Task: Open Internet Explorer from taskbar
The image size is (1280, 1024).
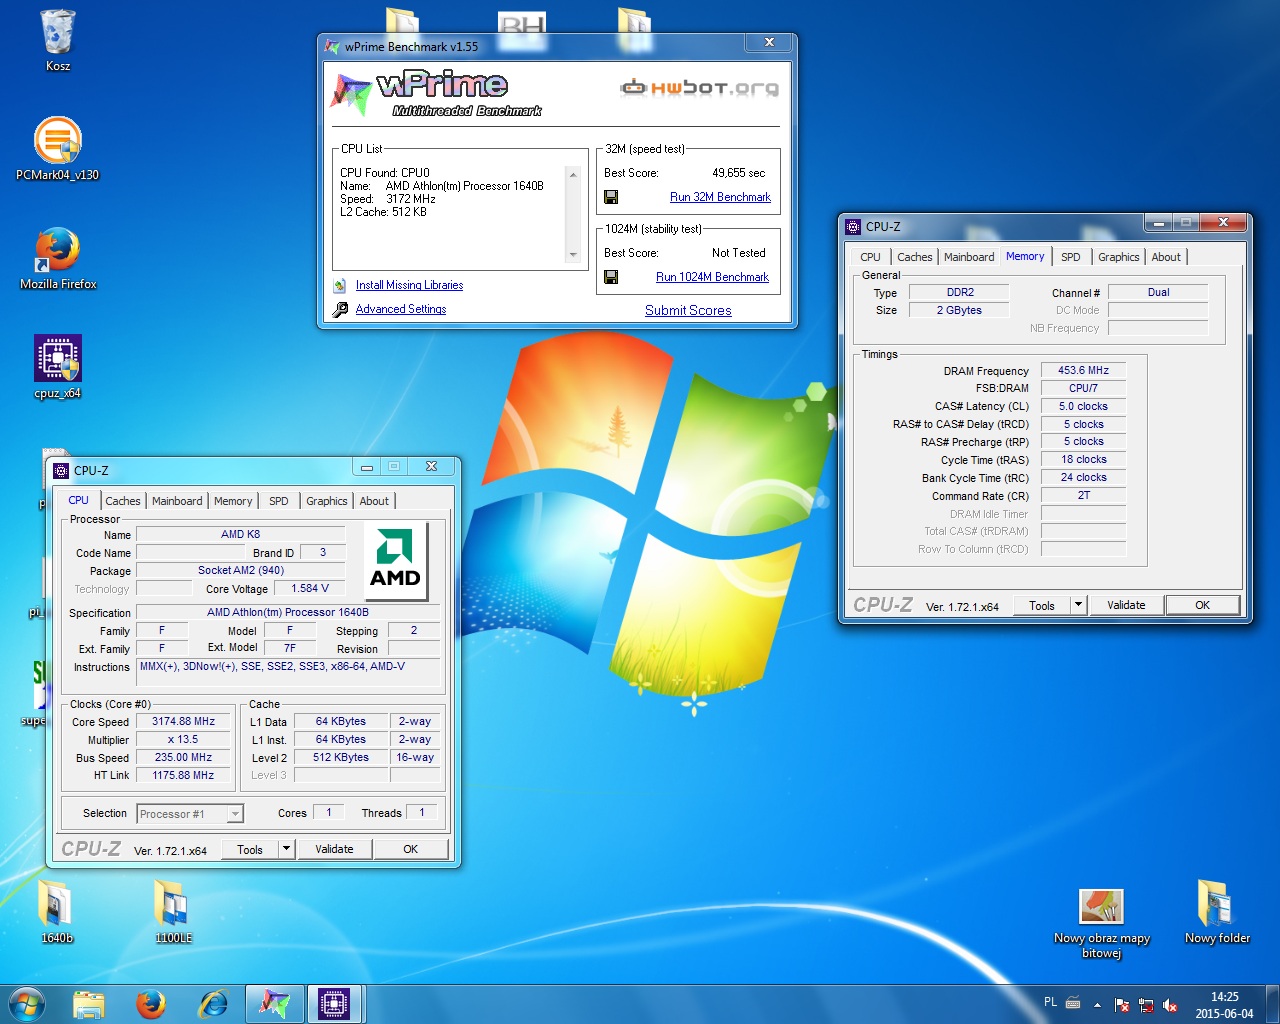Action: pyautogui.click(x=213, y=1004)
